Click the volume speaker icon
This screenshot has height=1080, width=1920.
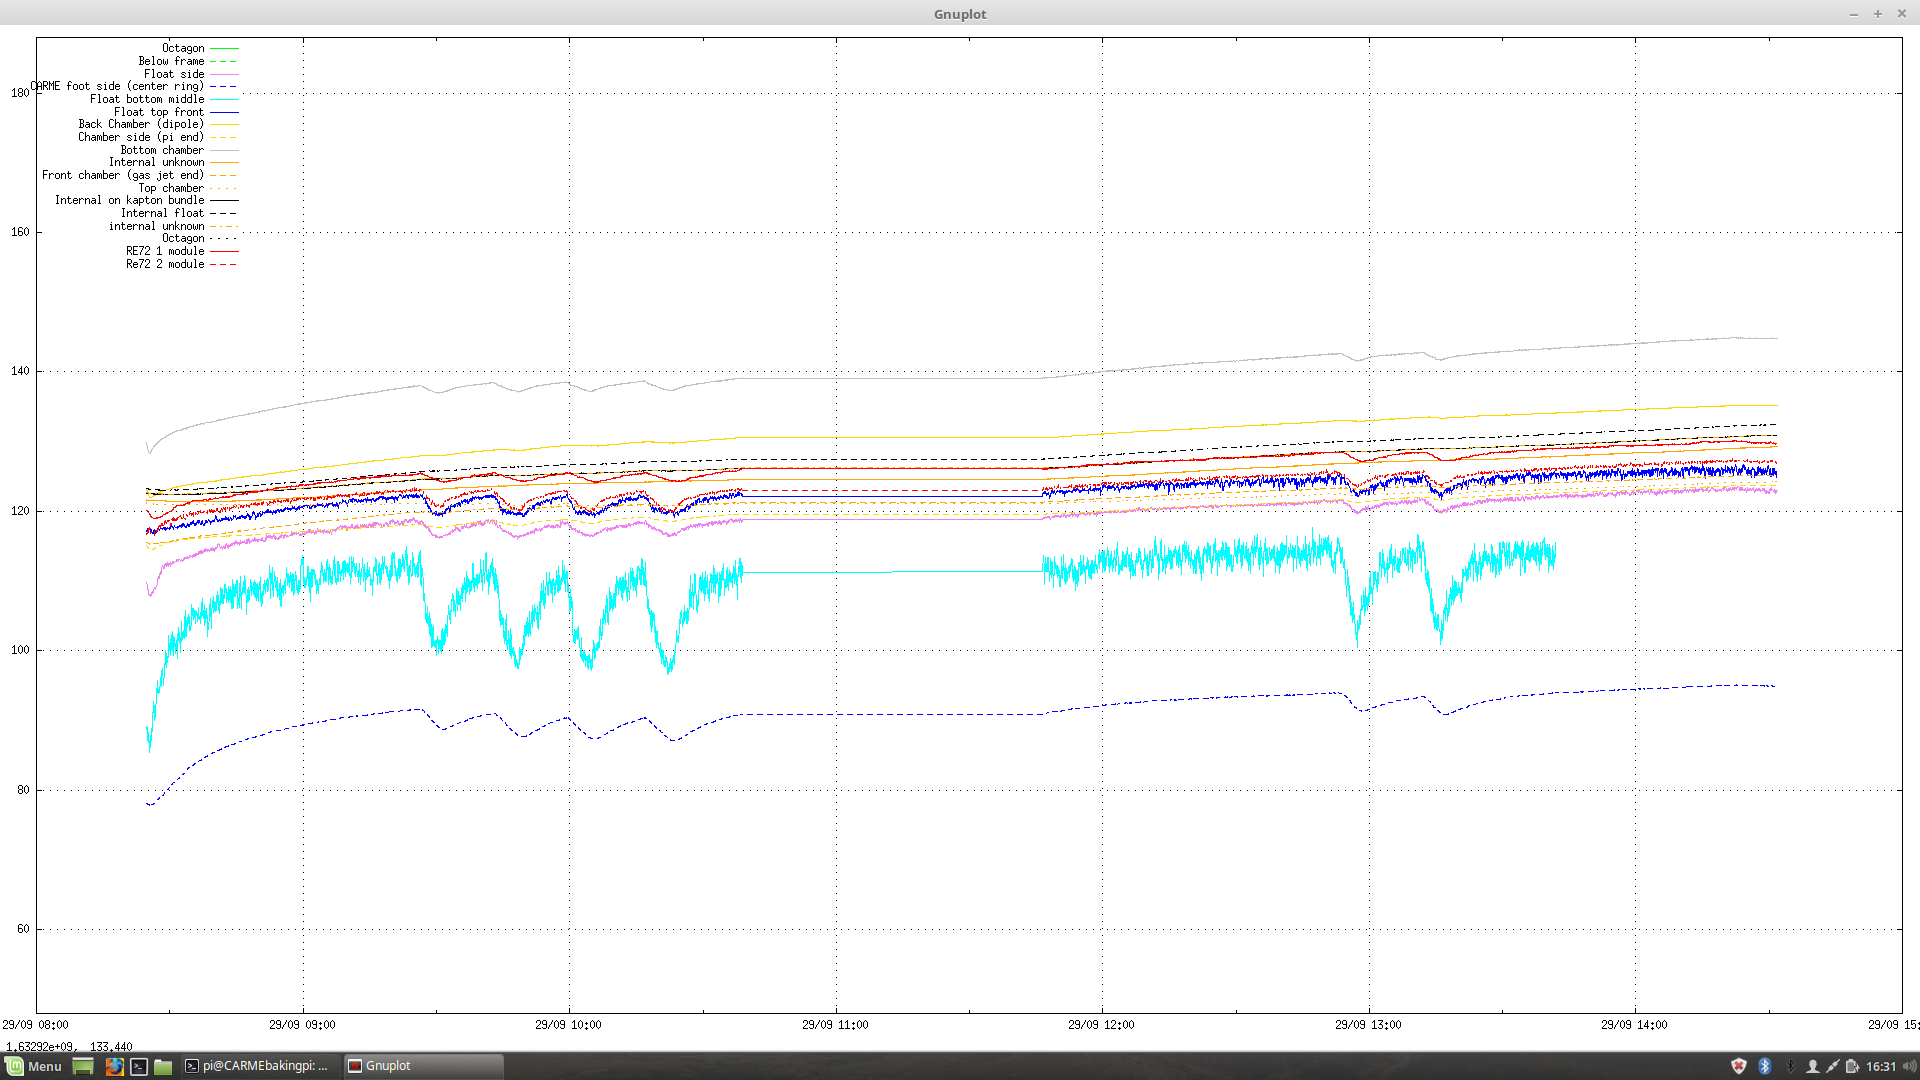pyautogui.click(x=1909, y=1066)
